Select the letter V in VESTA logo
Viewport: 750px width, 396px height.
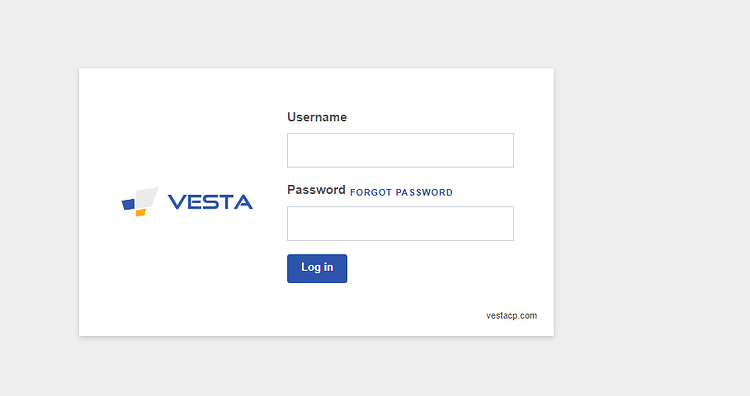click(177, 202)
